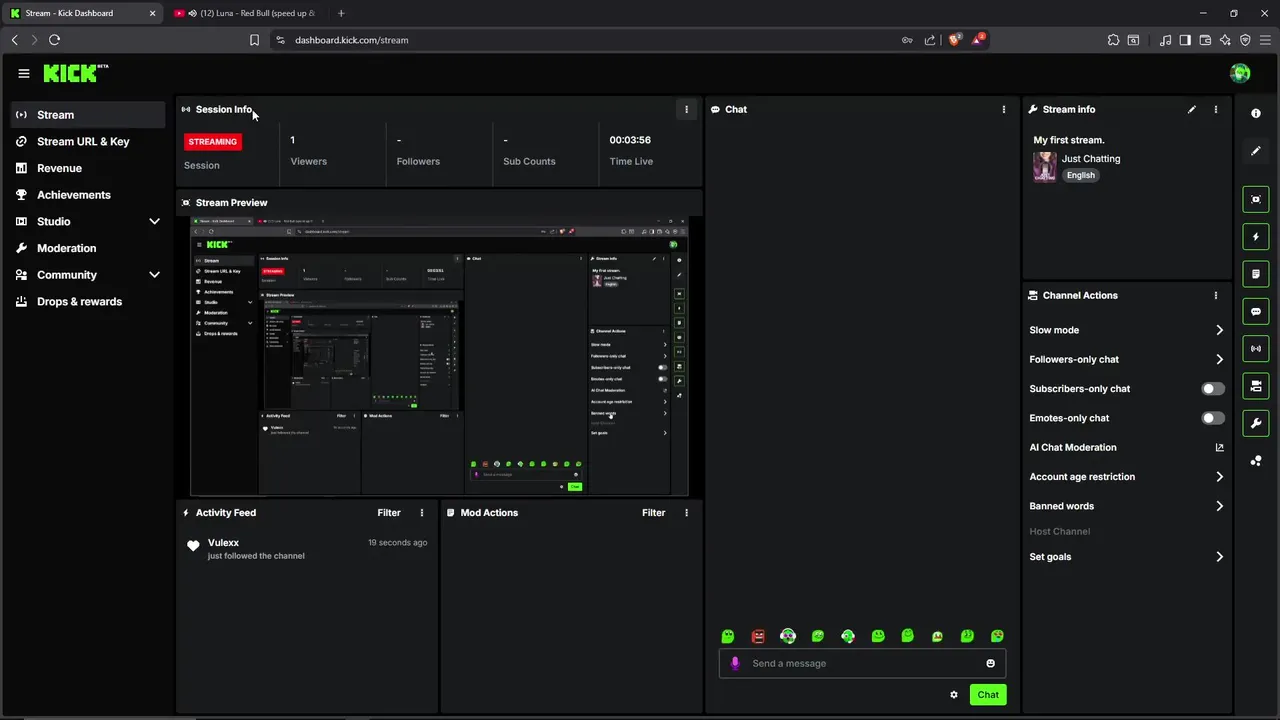The image size is (1280, 720).
Task: Open AI Chat Moderation external link
Action: (1219, 448)
